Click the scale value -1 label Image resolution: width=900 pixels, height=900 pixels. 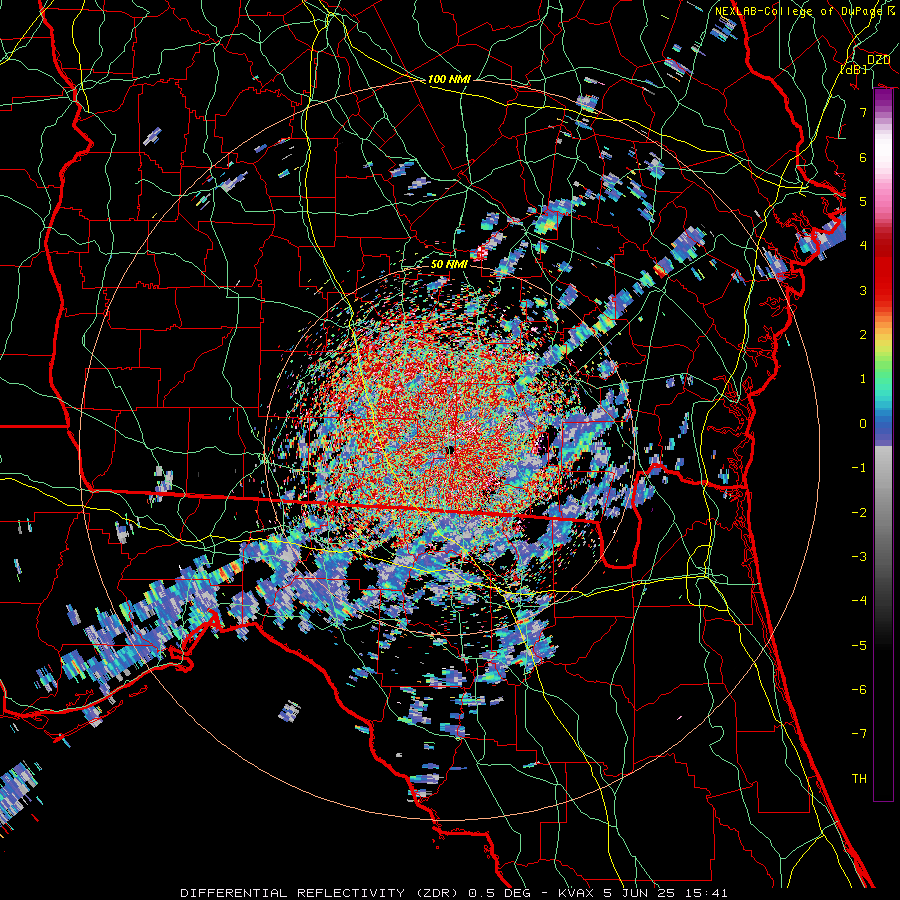[x=859, y=468]
